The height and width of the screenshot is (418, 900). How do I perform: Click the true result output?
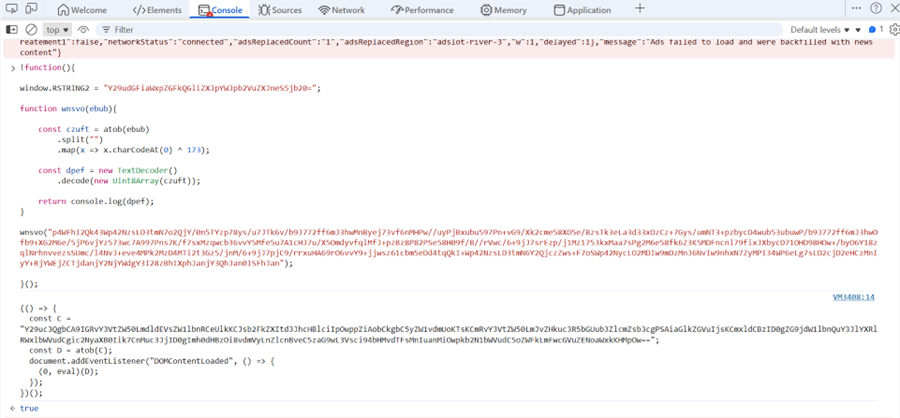tap(29, 408)
